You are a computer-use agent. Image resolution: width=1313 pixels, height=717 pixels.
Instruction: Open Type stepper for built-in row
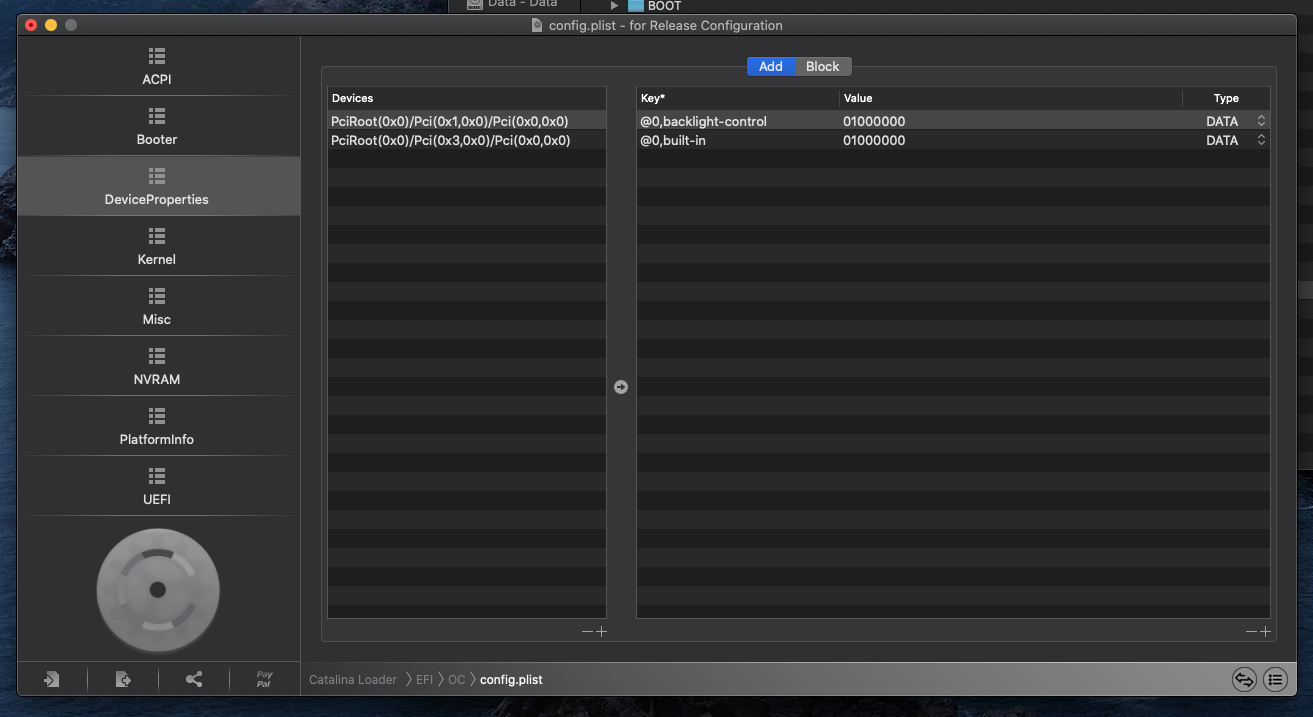1261,141
